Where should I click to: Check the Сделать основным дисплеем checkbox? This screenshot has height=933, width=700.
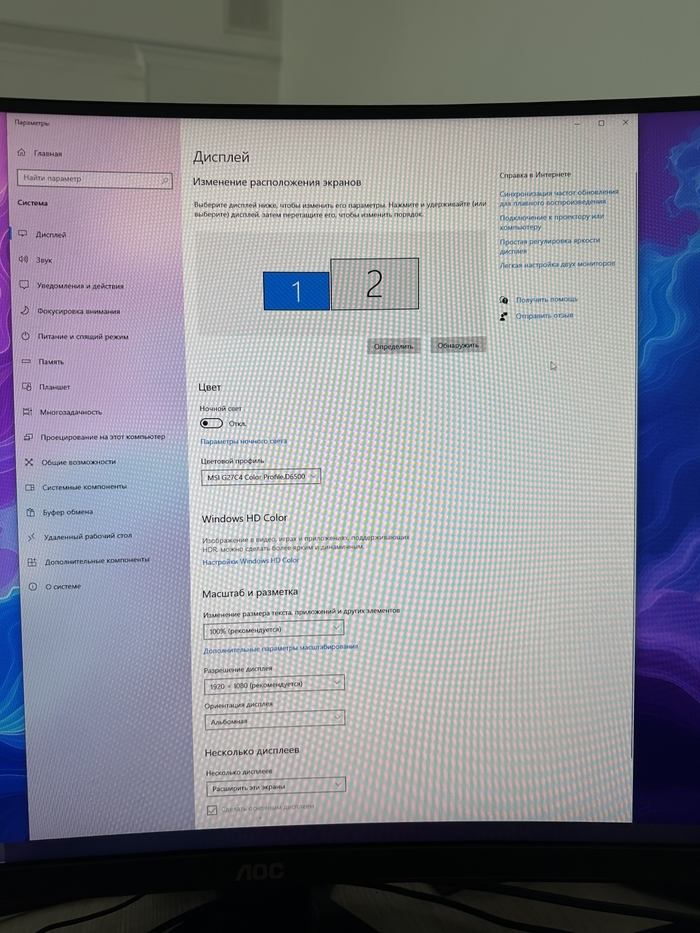point(211,808)
